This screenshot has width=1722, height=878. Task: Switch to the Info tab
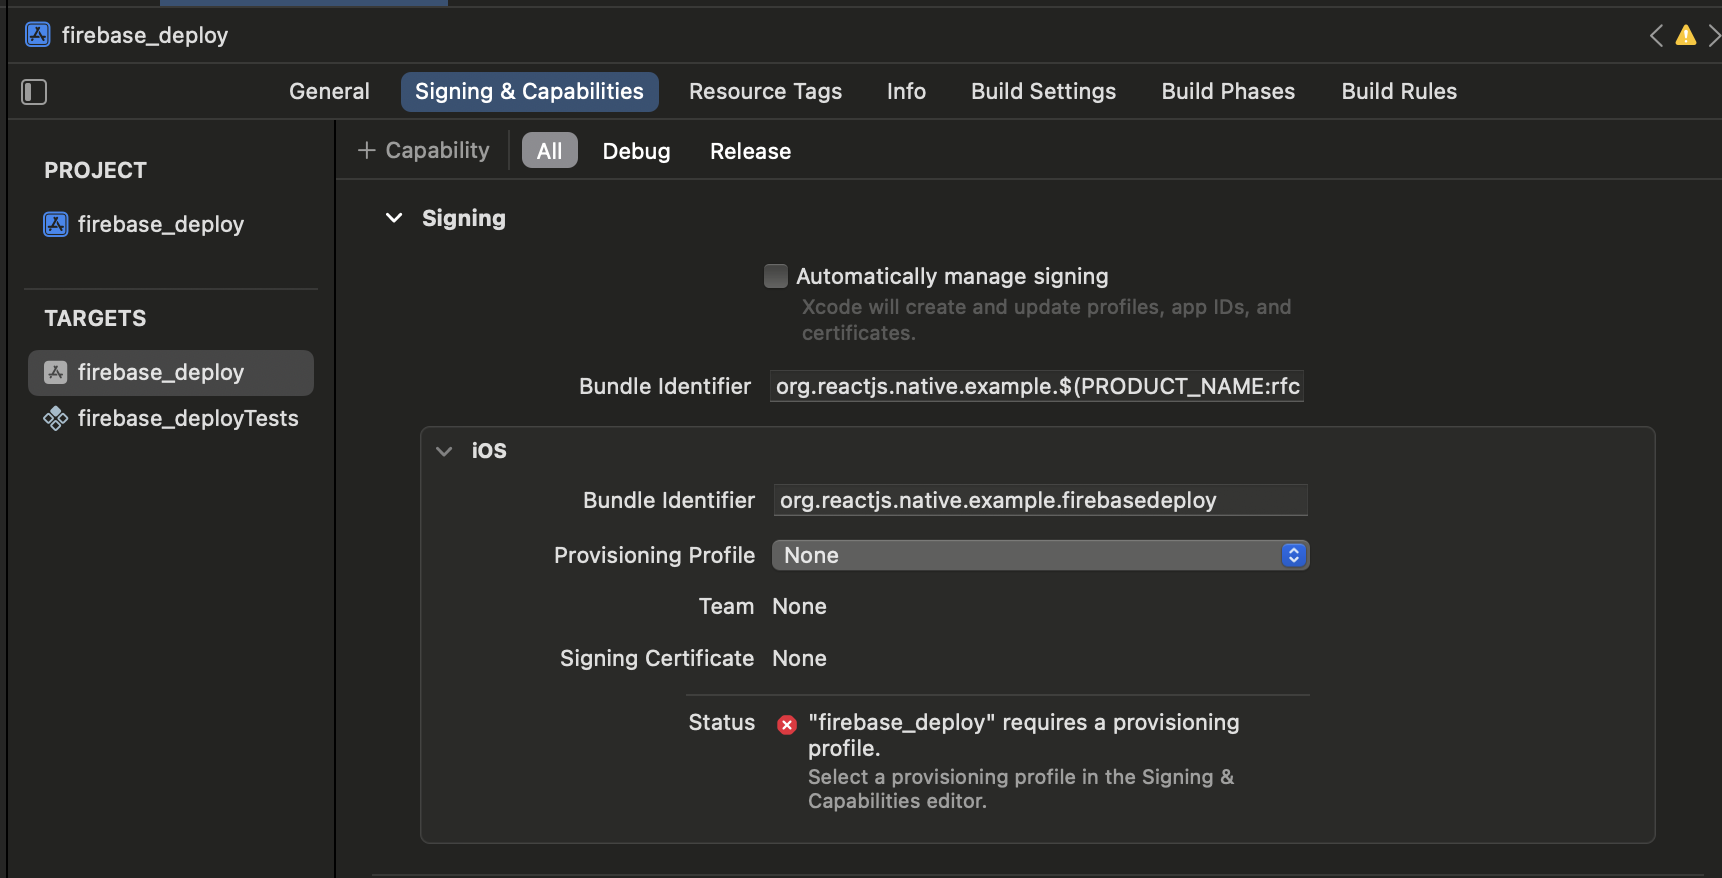906,91
